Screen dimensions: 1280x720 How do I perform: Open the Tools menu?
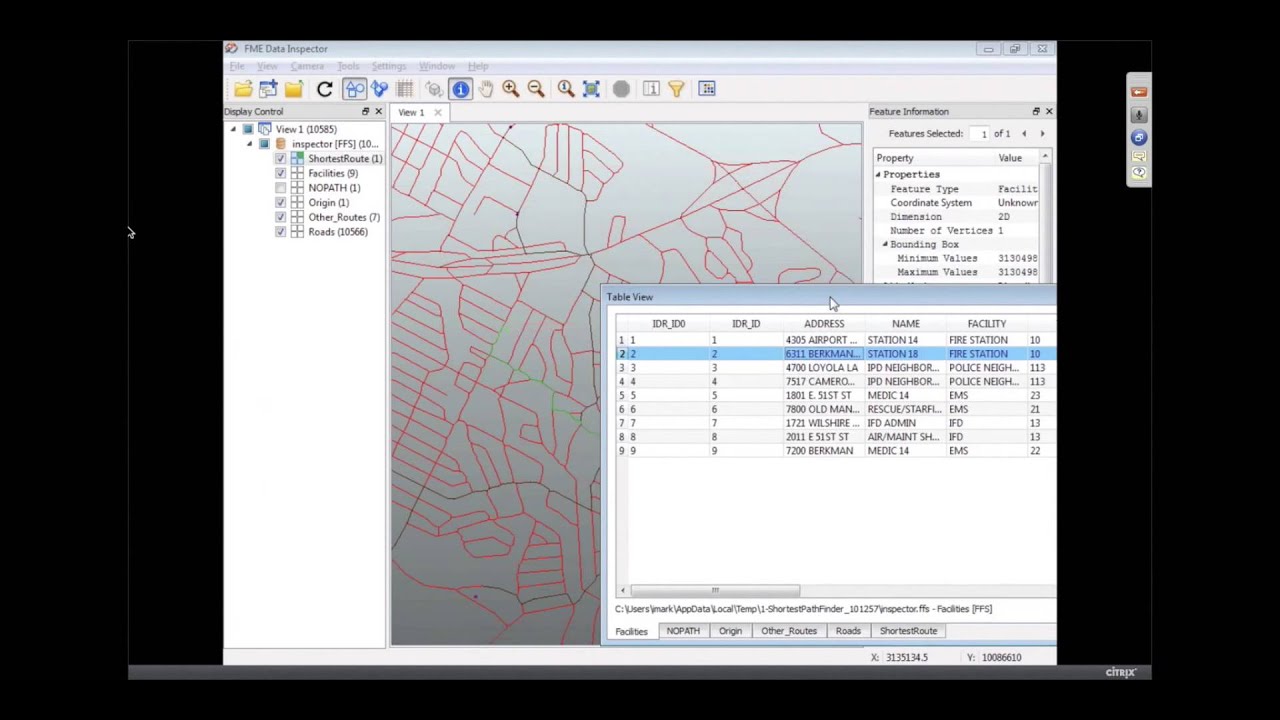348,66
